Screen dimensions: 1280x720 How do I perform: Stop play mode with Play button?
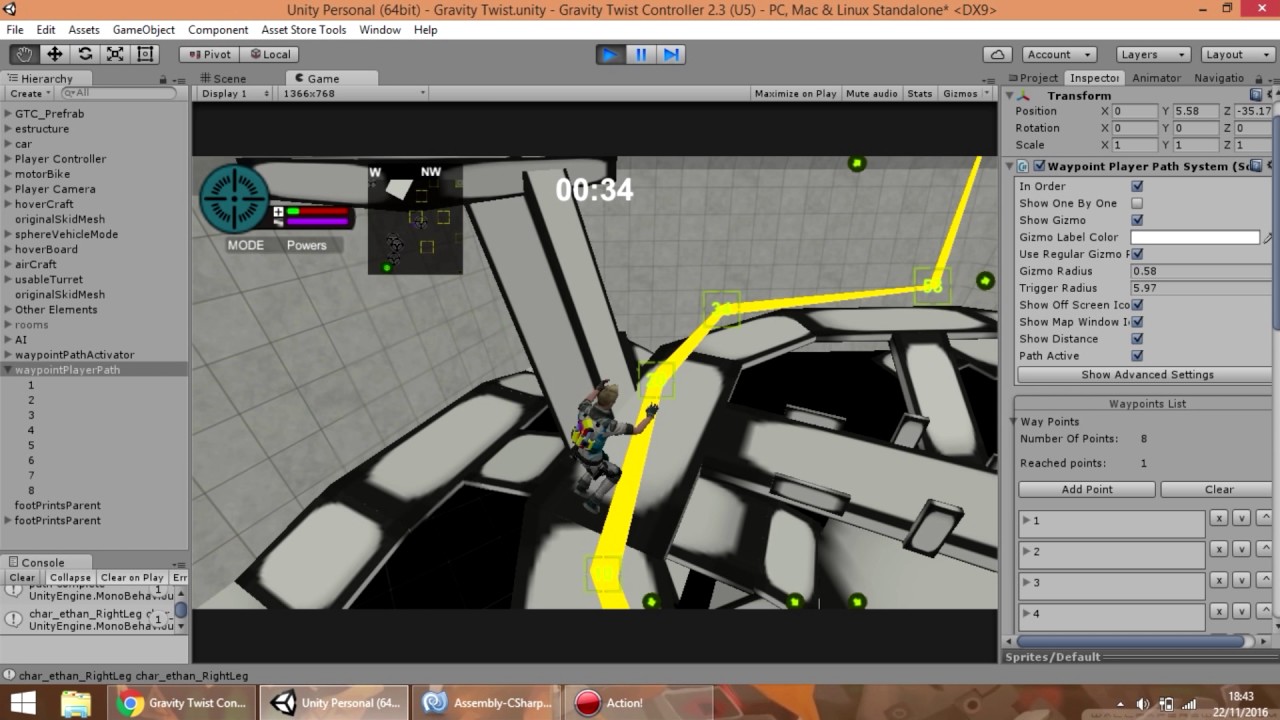click(610, 54)
